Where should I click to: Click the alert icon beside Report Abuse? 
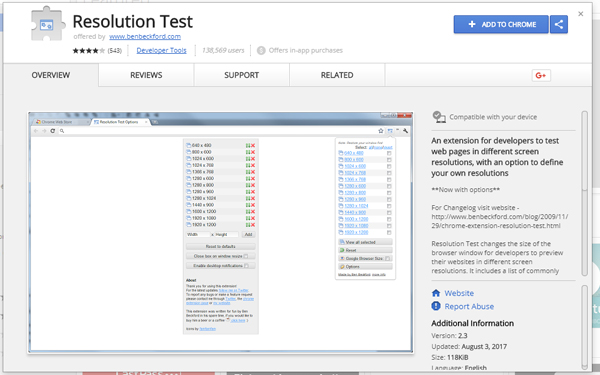(x=436, y=306)
